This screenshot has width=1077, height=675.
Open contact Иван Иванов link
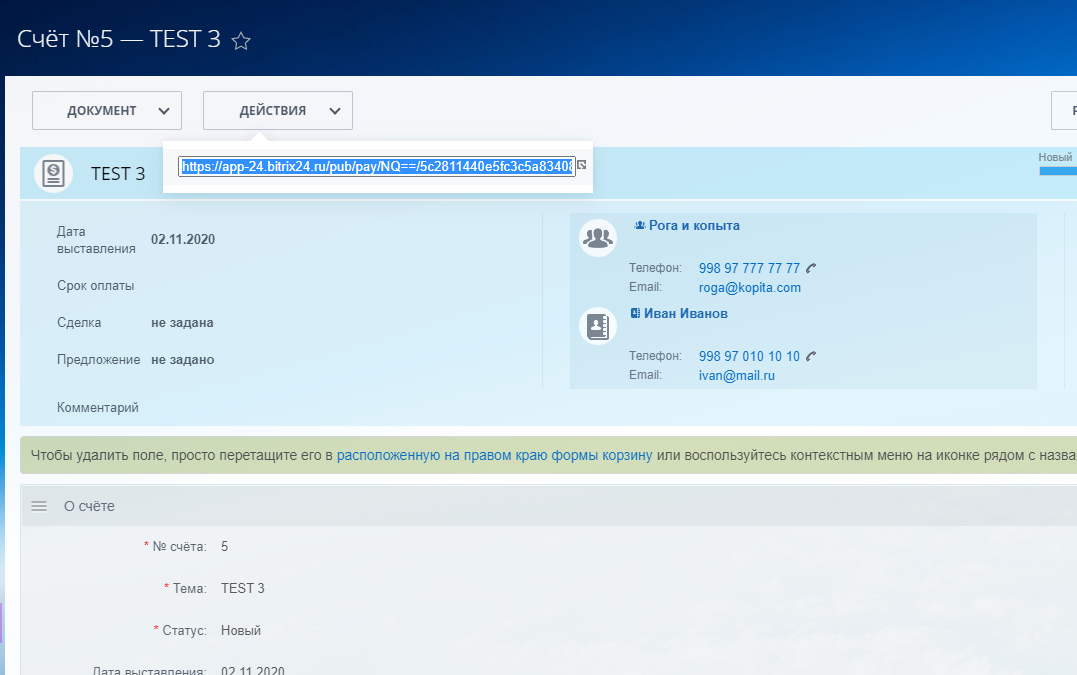click(x=685, y=313)
